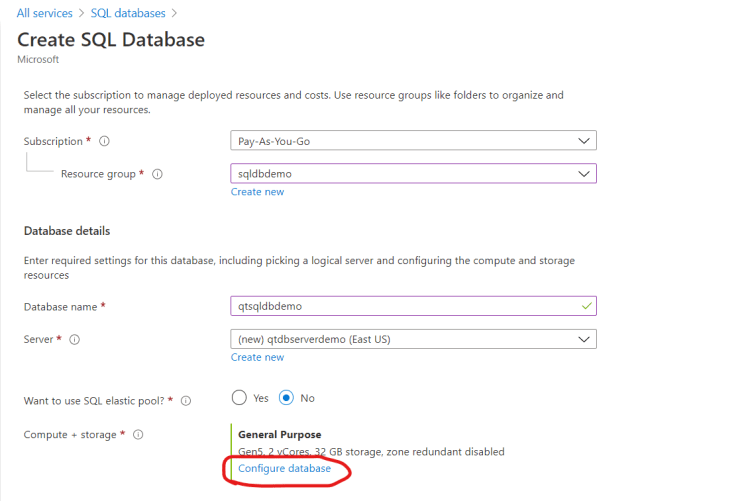This screenshot has height=501, width=750.
Task: Click the info icon beside Resource group
Action: pos(157,174)
